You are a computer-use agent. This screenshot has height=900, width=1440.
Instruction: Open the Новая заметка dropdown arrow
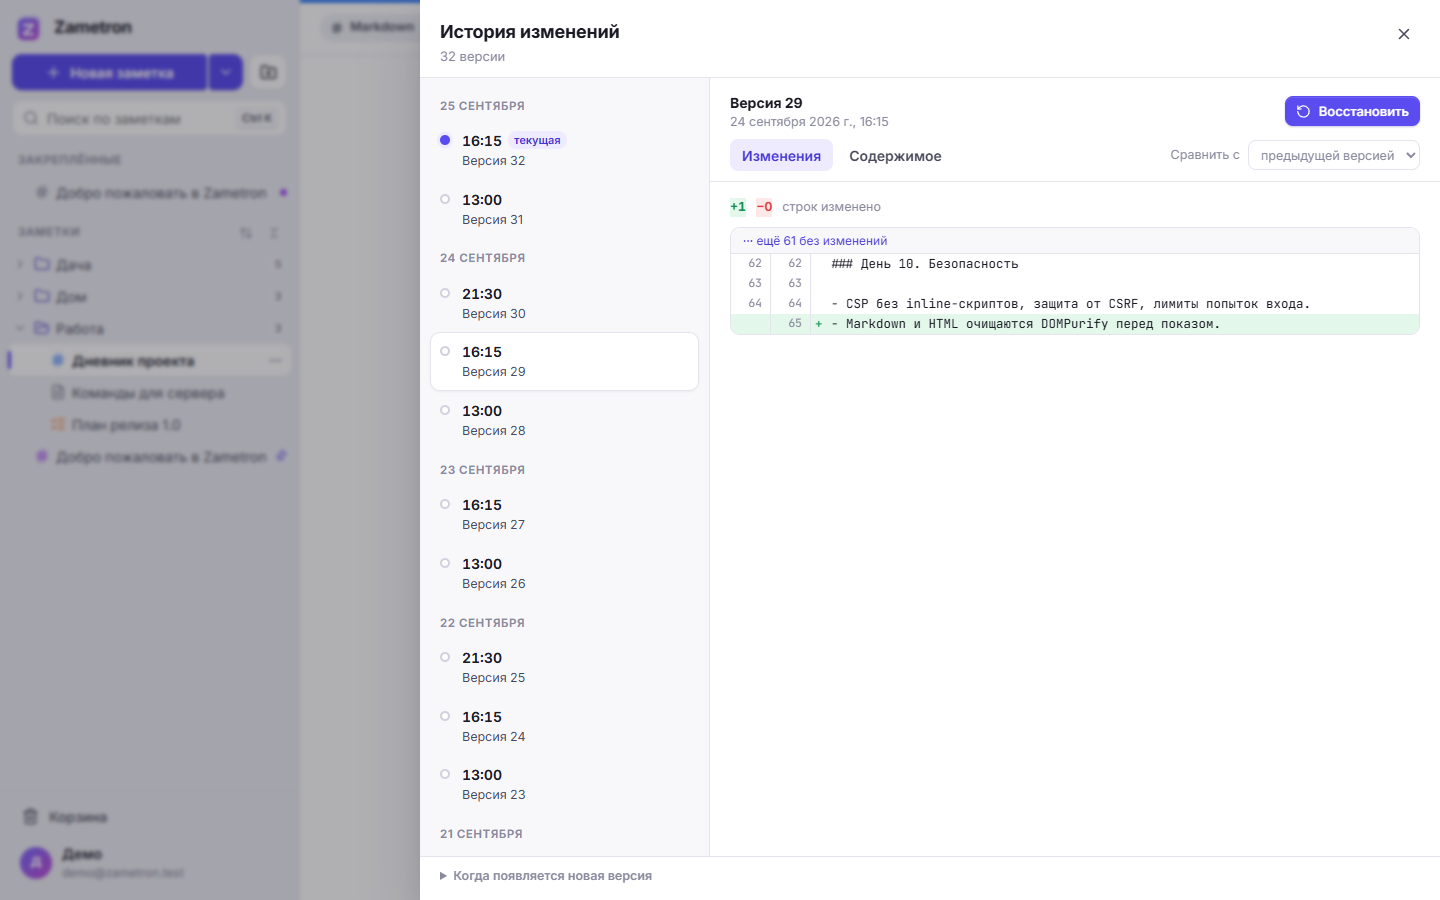tap(226, 72)
